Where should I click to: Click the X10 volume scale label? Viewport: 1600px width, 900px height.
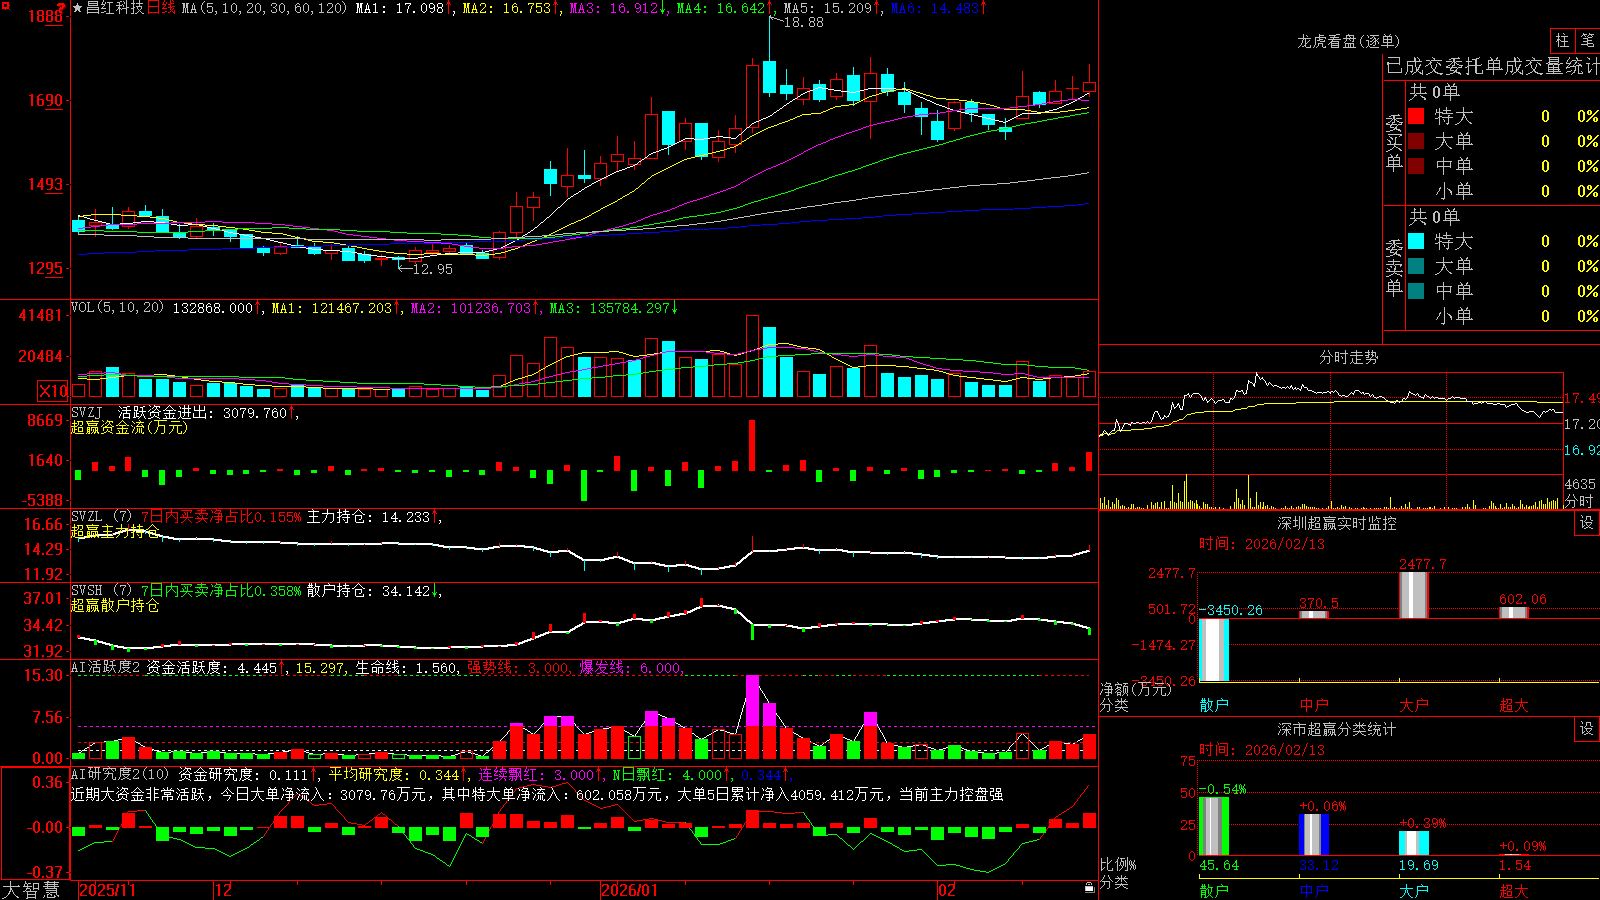click(x=53, y=391)
